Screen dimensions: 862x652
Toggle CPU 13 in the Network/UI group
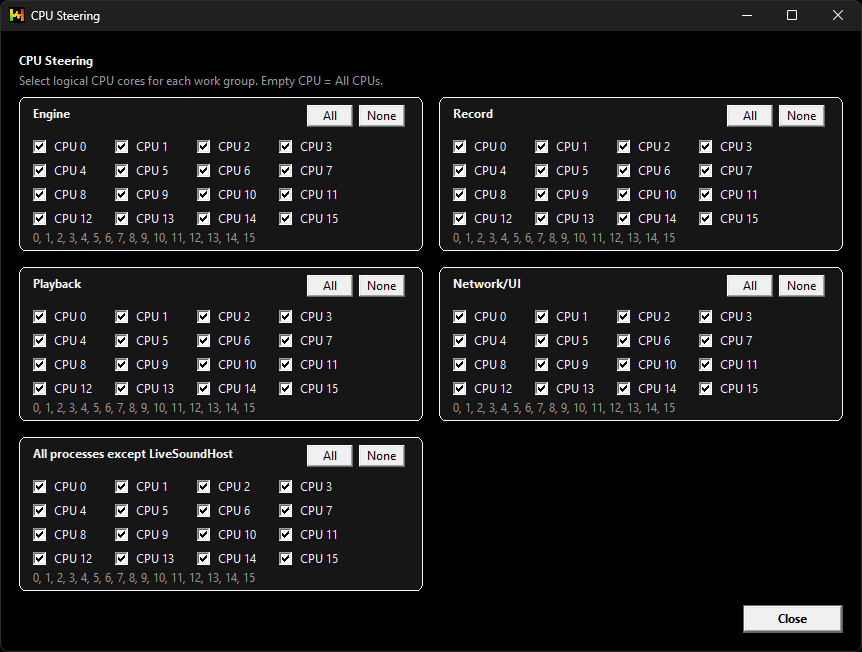(x=541, y=389)
